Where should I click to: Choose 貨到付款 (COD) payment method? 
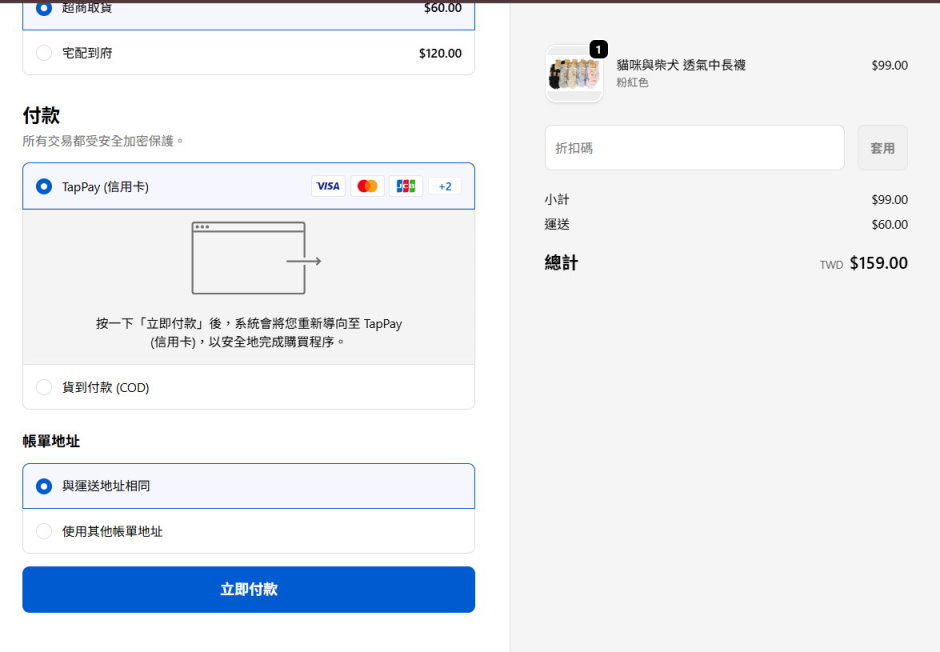pos(42,386)
